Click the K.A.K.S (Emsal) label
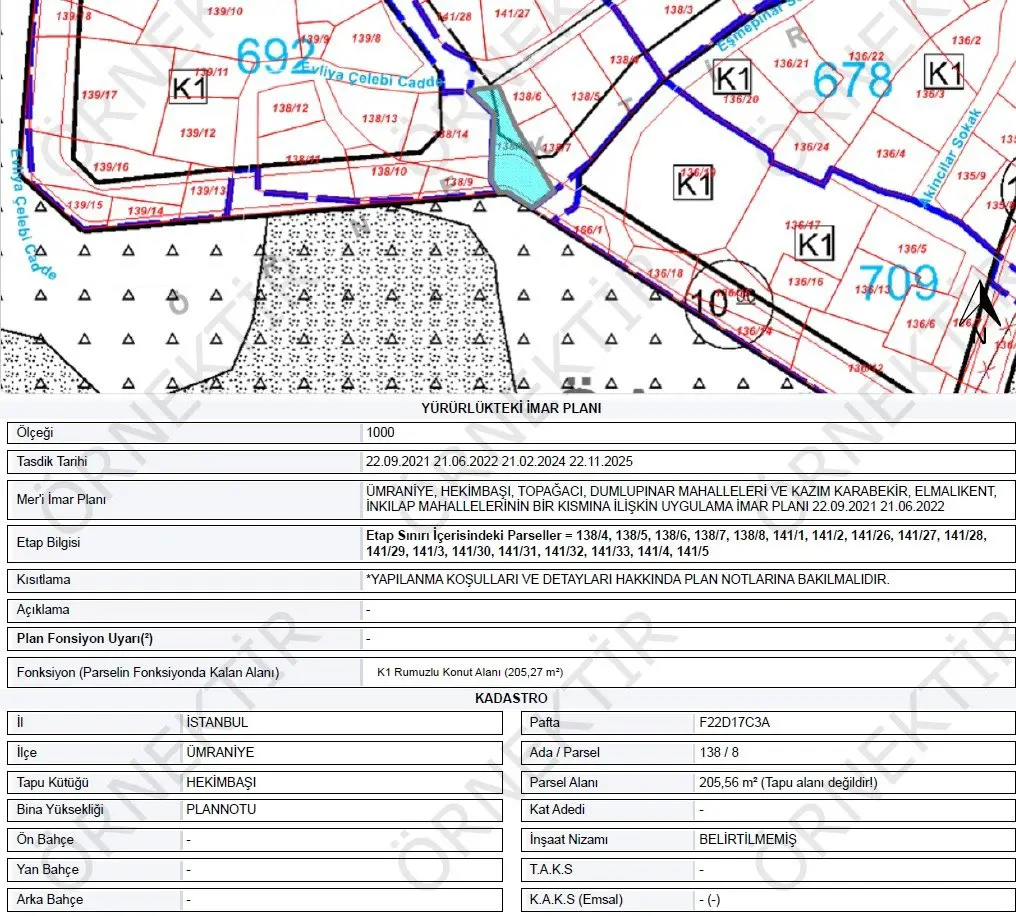 click(576, 899)
